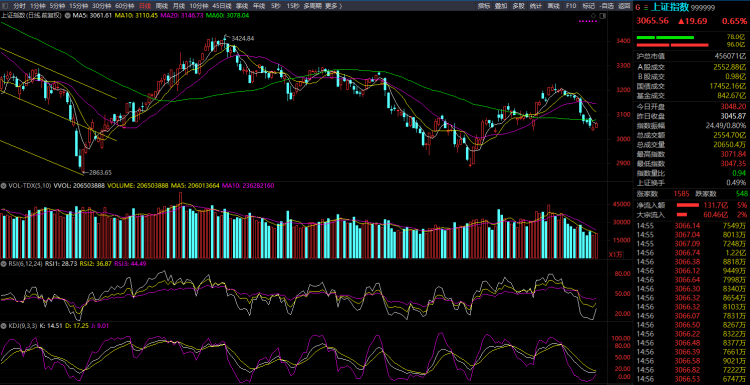Select the 15分钟 period
Screen dimensions: 750x385
(x=78, y=6)
